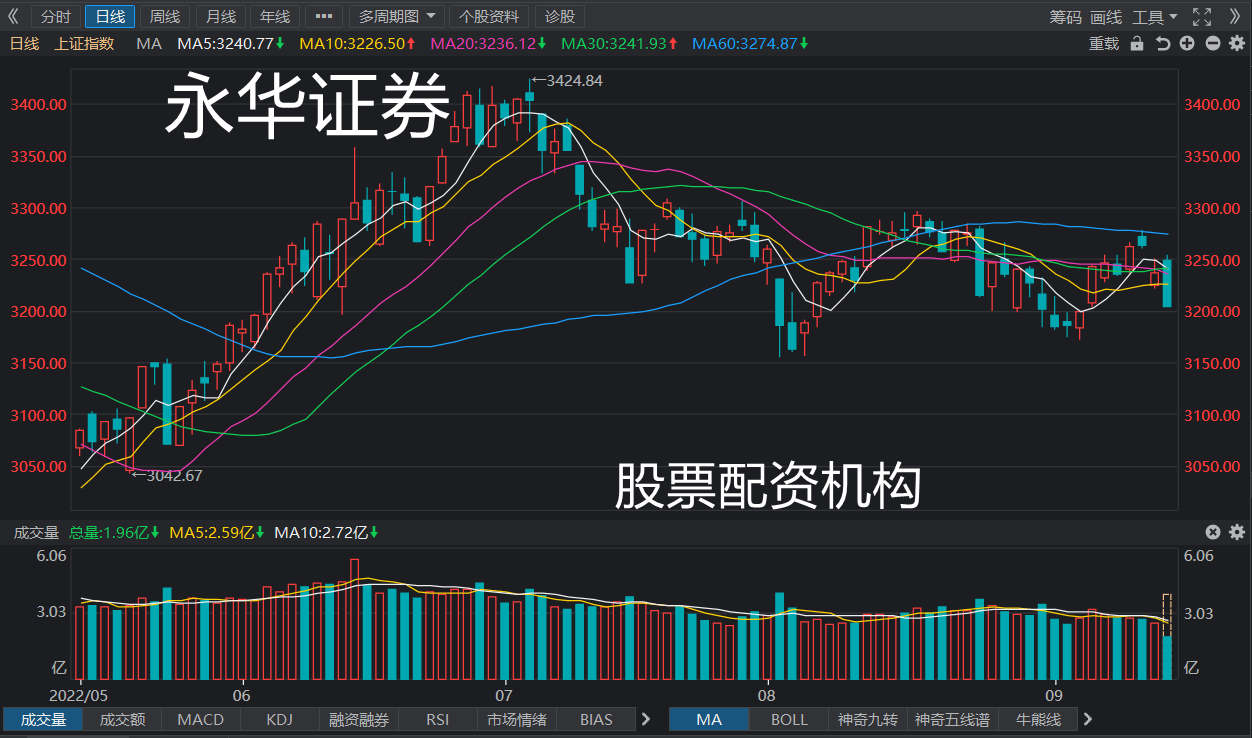
Task: Switch sub-chart to RSI
Action: (x=438, y=719)
